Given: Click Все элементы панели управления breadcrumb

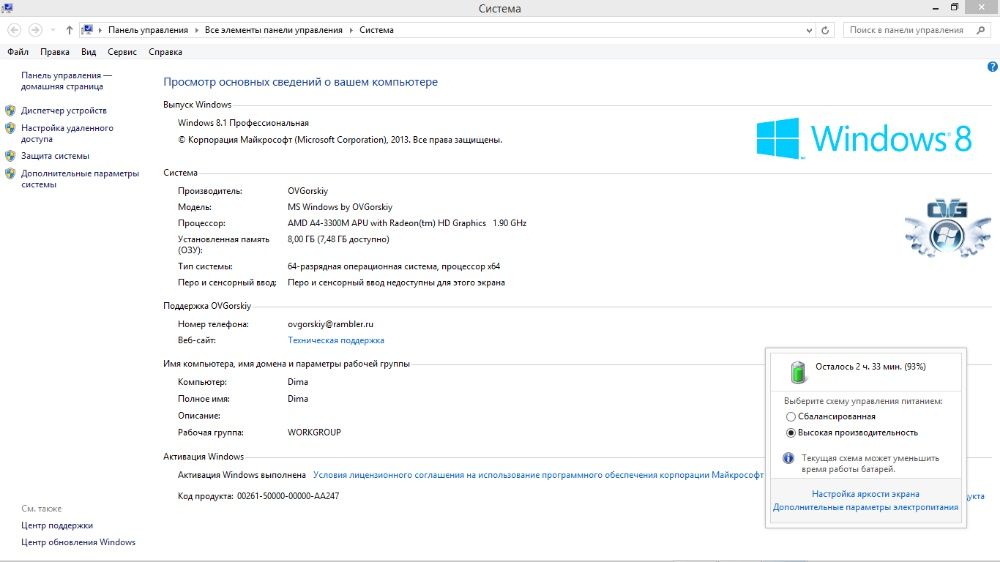Looking at the screenshot, I should 274,30.
